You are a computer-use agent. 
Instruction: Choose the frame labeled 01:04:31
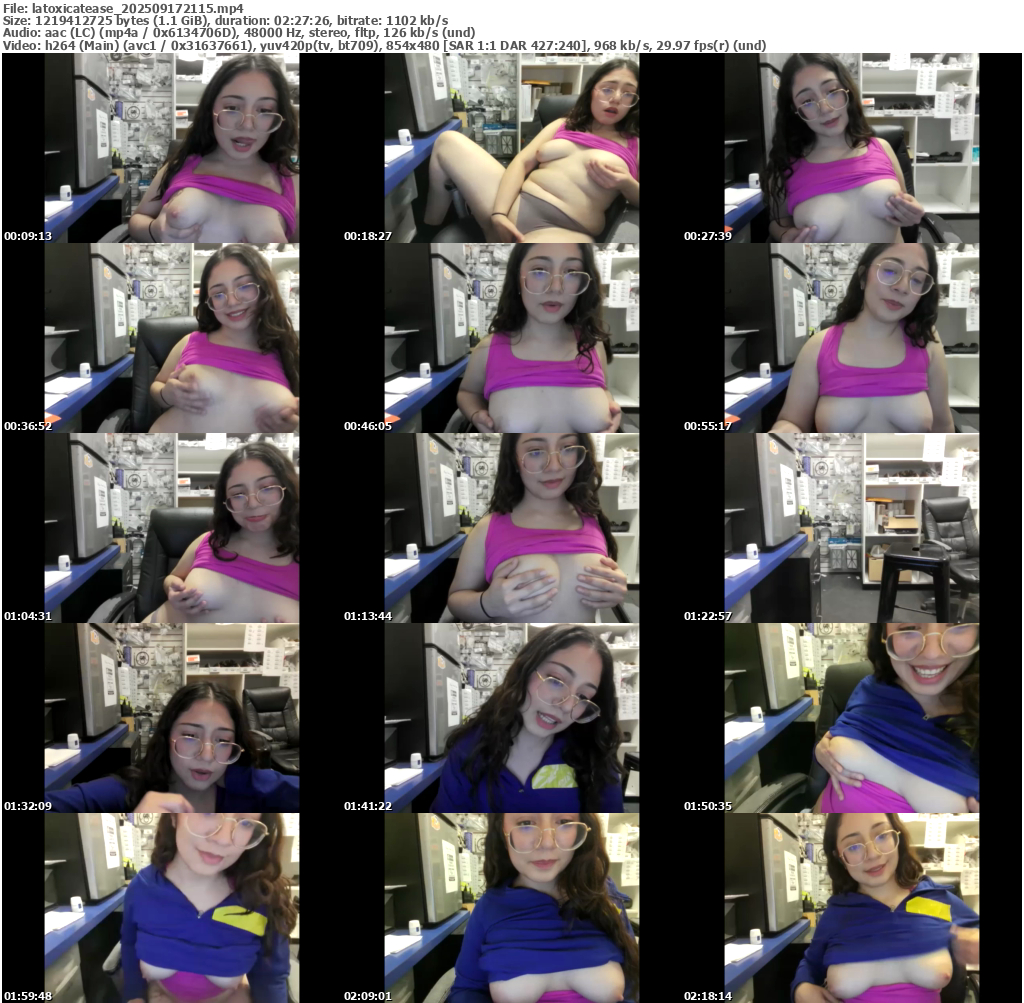(172, 528)
